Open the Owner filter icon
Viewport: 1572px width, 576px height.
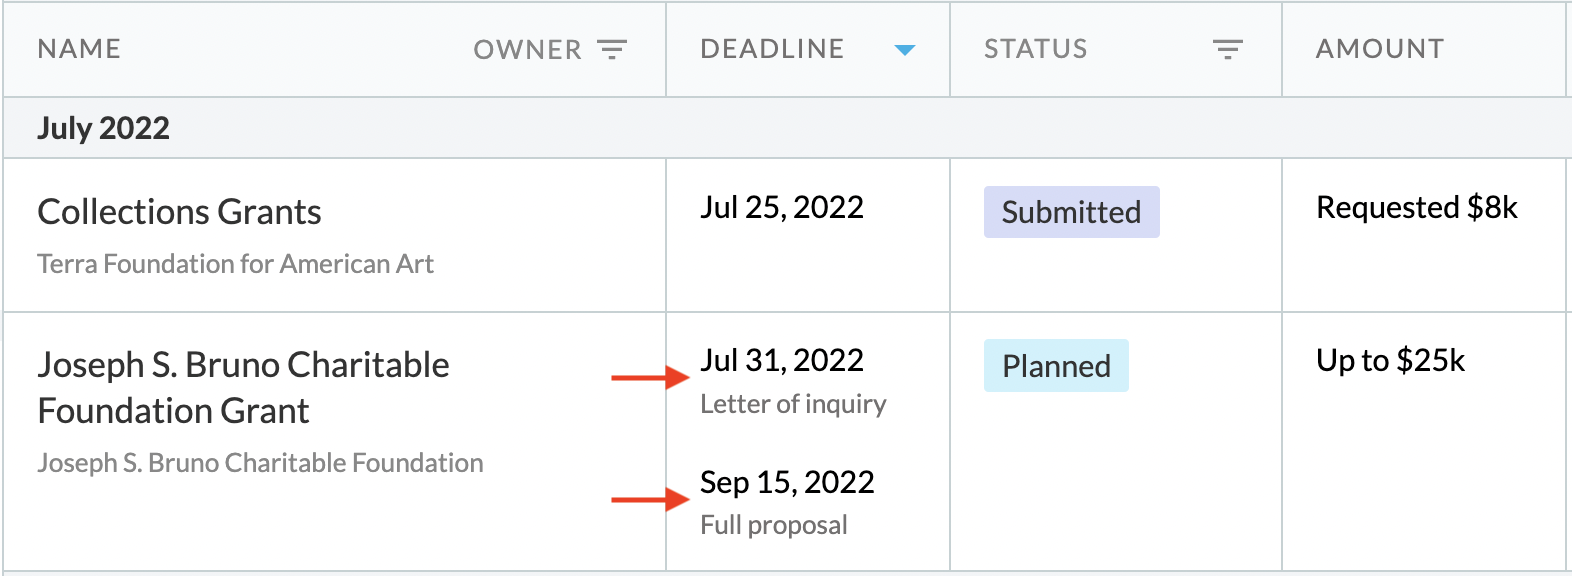coord(612,49)
